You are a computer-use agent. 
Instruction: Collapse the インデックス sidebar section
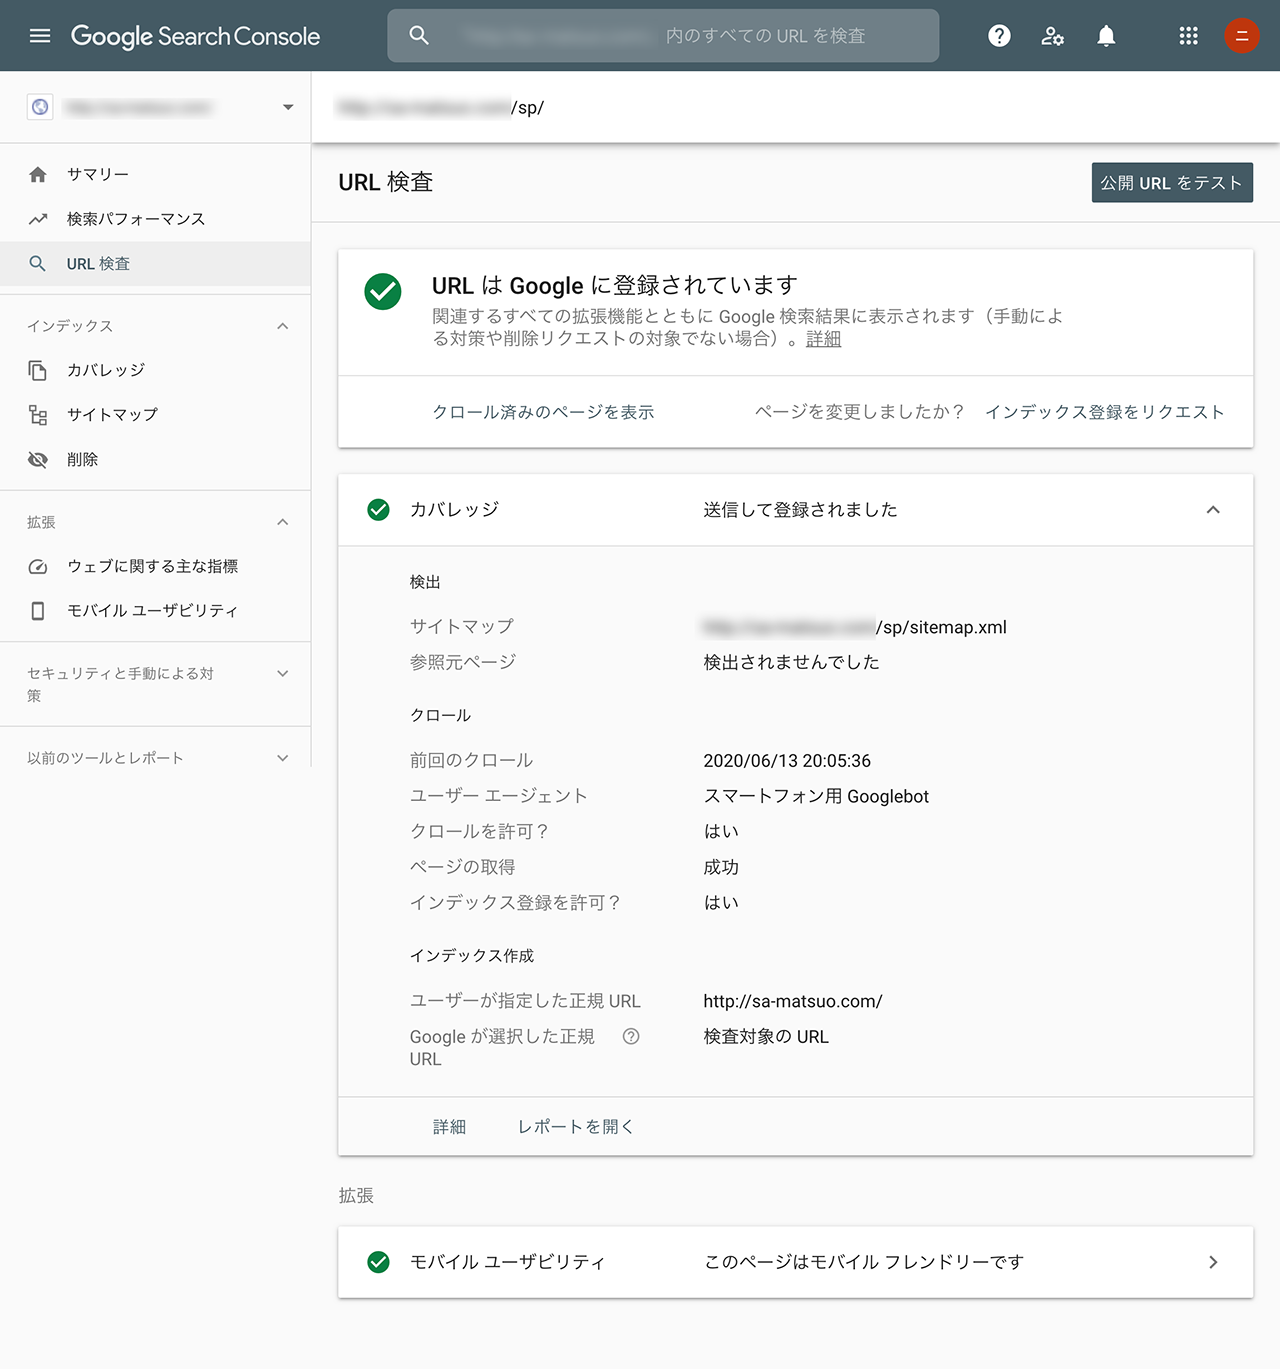(283, 326)
